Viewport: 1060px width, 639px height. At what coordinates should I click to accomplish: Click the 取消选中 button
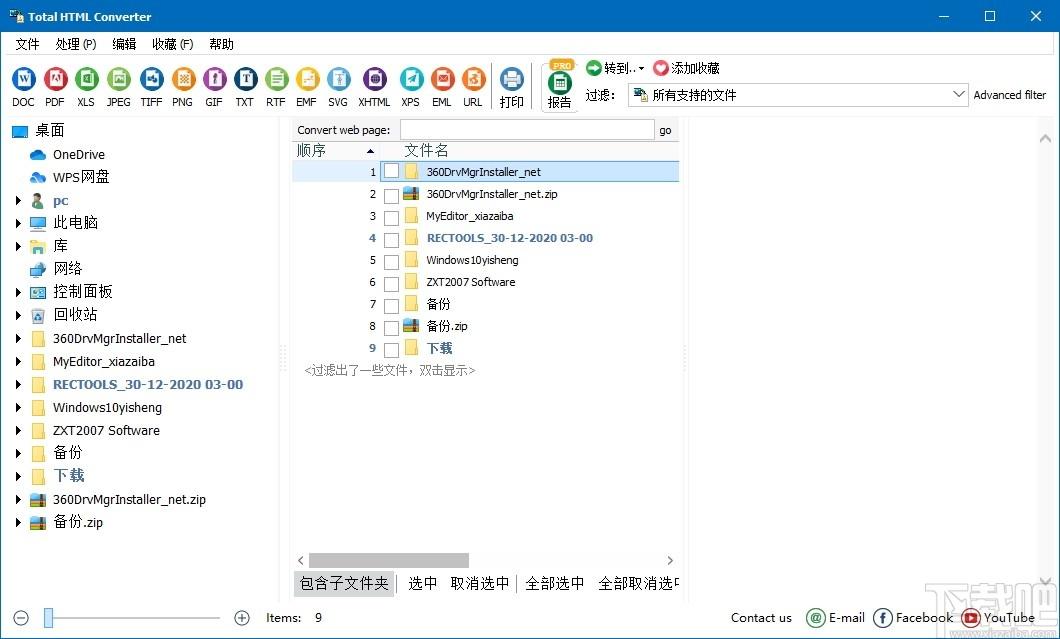[x=480, y=583]
